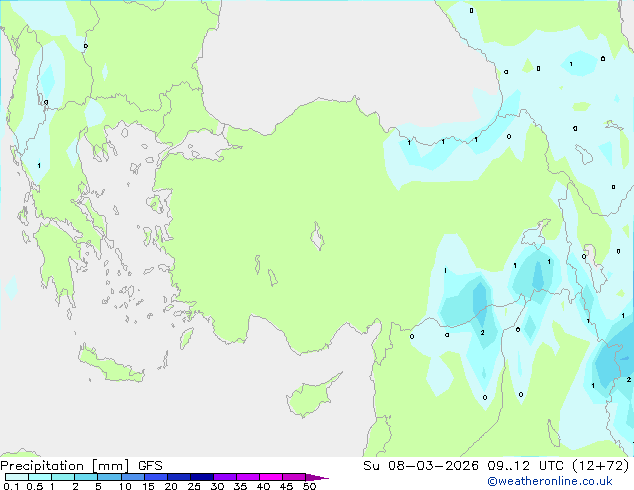
Task: Click the purple arrow above 50 mm
Action: pyautogui.click(x=317, y=477)
